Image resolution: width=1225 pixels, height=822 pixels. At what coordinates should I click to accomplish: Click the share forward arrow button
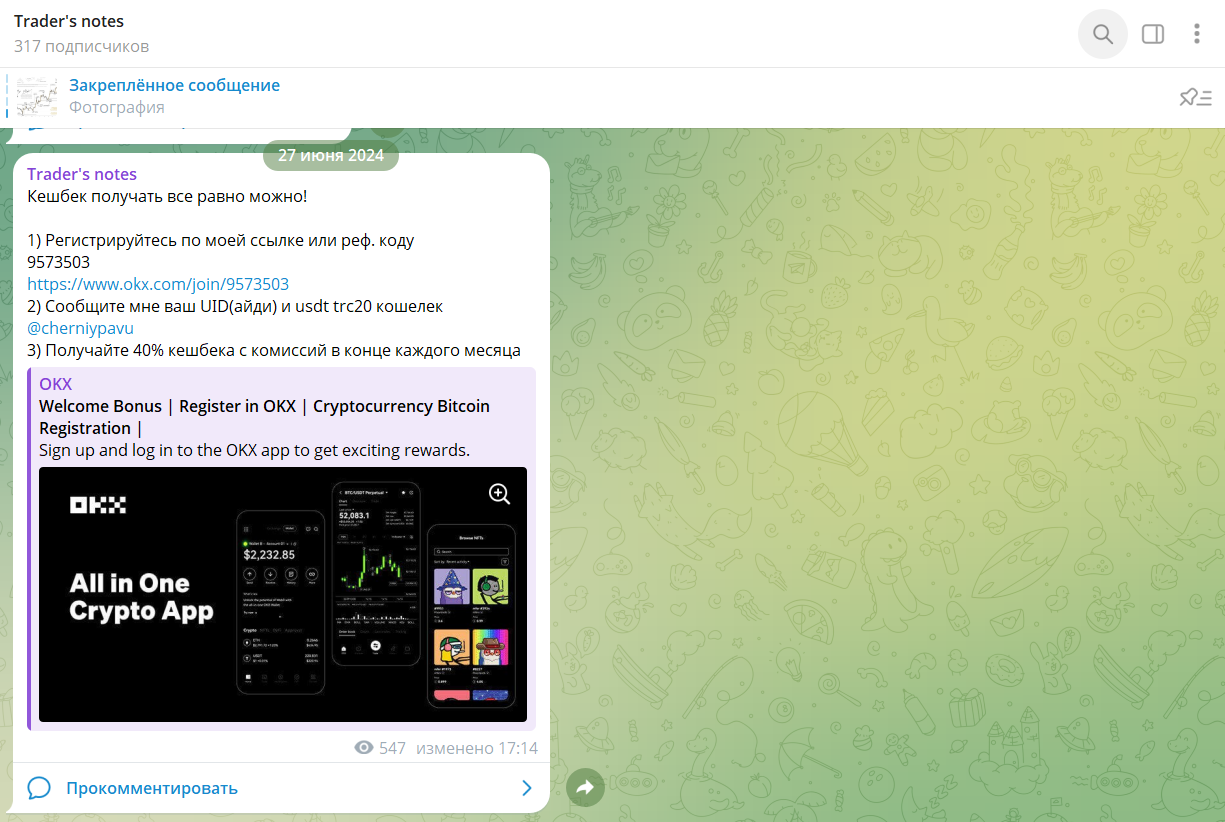coord(586,788)
